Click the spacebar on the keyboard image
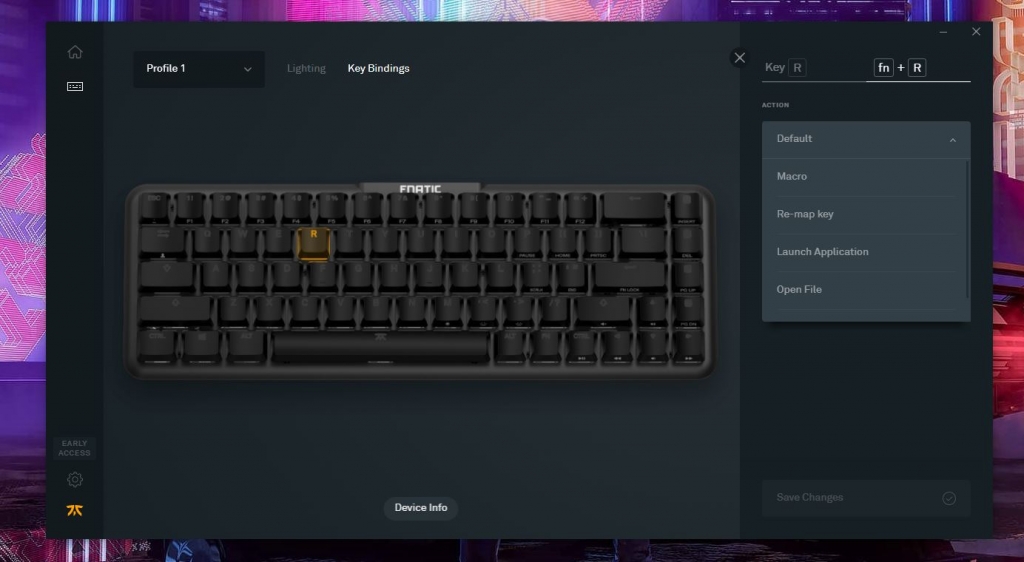This screenshot has height=562, width=1024. point(380,346)
